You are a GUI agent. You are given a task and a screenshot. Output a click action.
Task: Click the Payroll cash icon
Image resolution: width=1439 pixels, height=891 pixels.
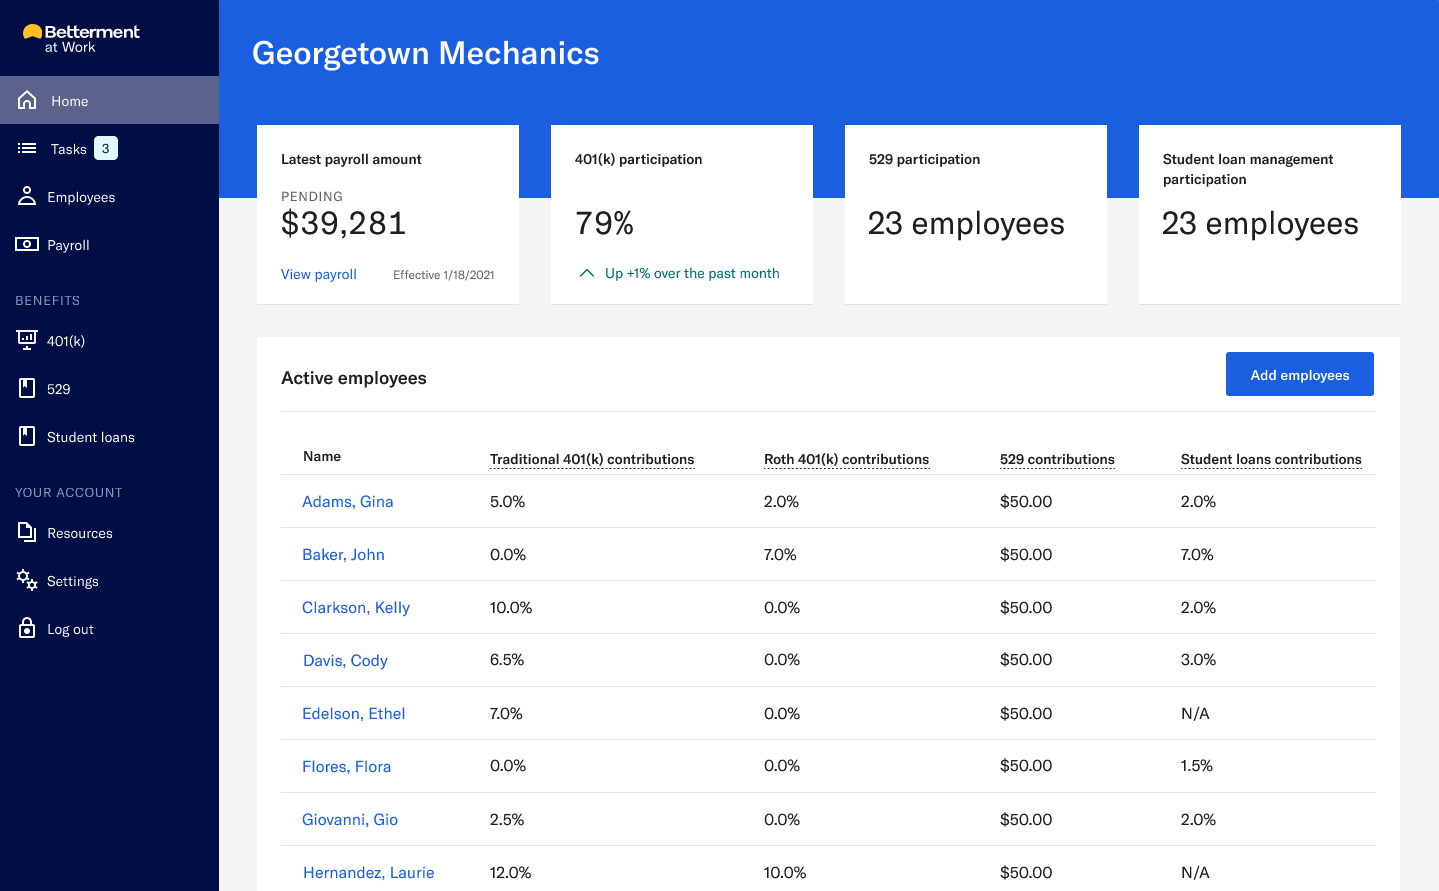pos(26,244)
